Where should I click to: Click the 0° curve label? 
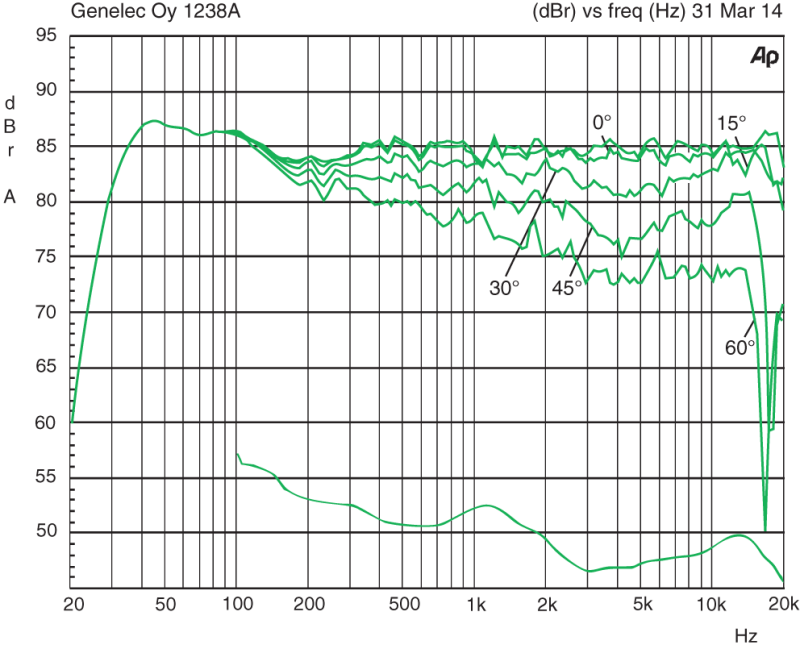[x=602, y=123]
